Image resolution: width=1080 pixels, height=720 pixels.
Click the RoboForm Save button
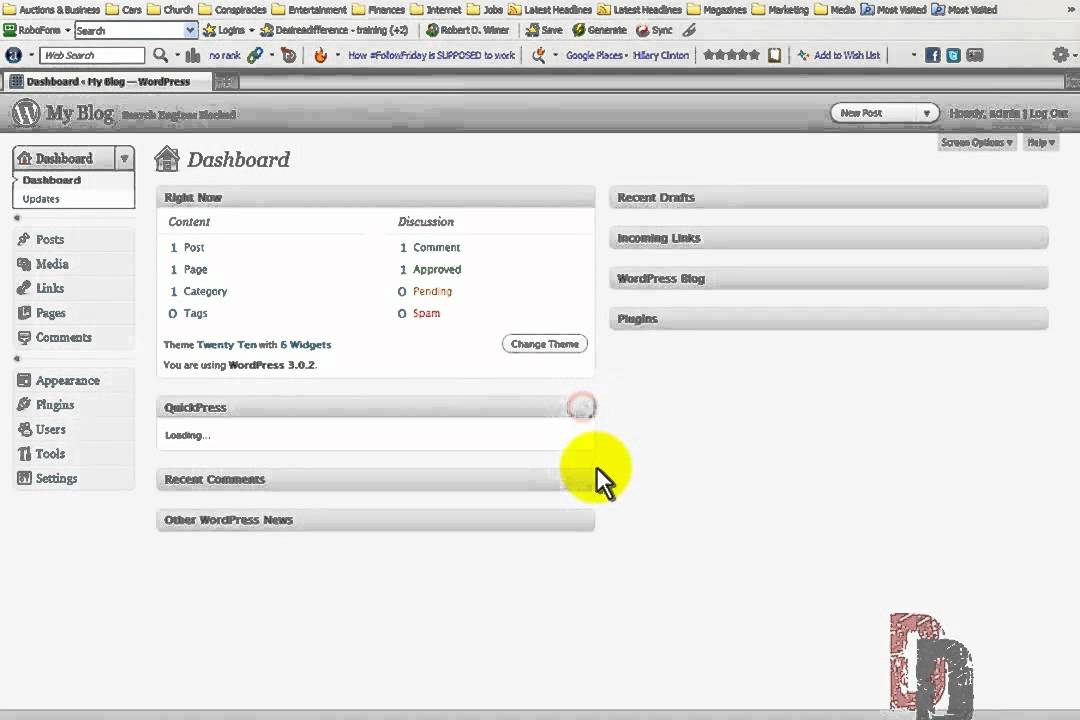tap(544, 30)
